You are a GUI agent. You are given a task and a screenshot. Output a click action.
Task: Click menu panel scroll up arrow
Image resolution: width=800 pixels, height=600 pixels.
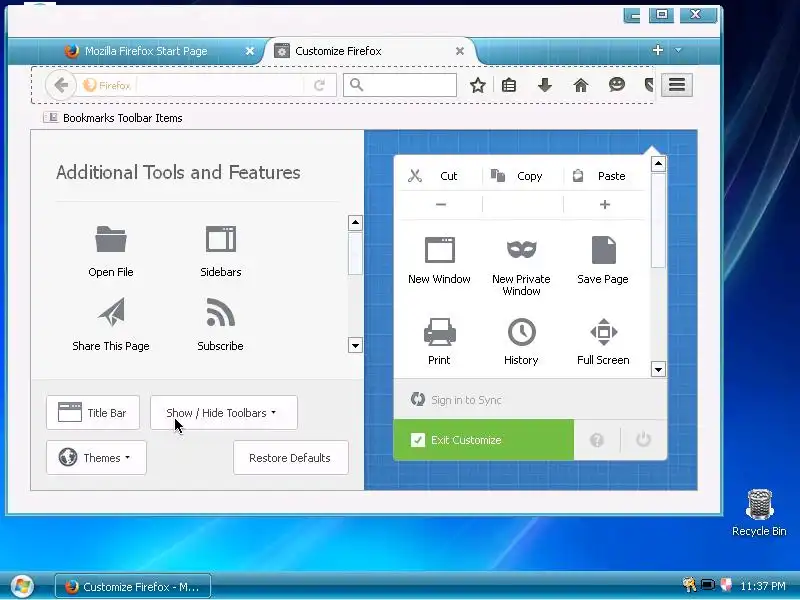658,164
